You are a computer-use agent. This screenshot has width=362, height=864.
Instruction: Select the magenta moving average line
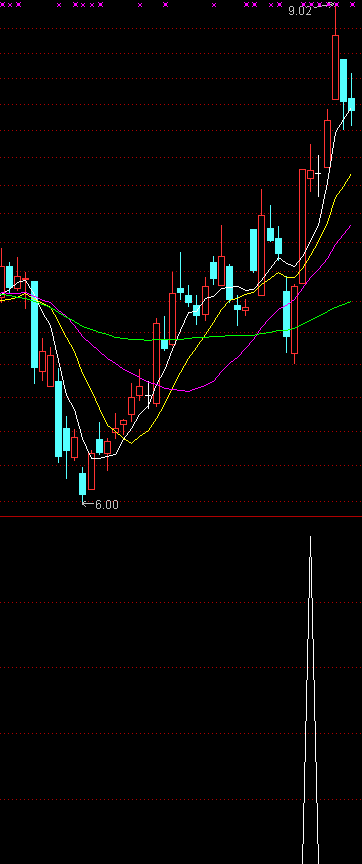[187, 390]
